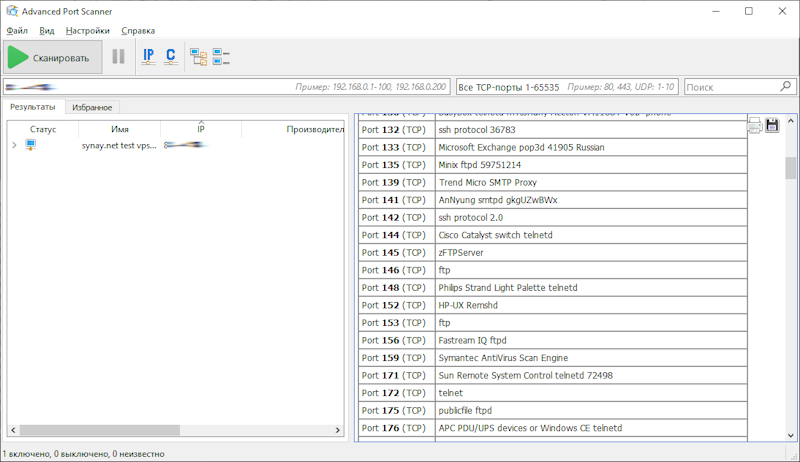
Task: Click Port 146 (TCP) cell
Action: pos(396,270)
